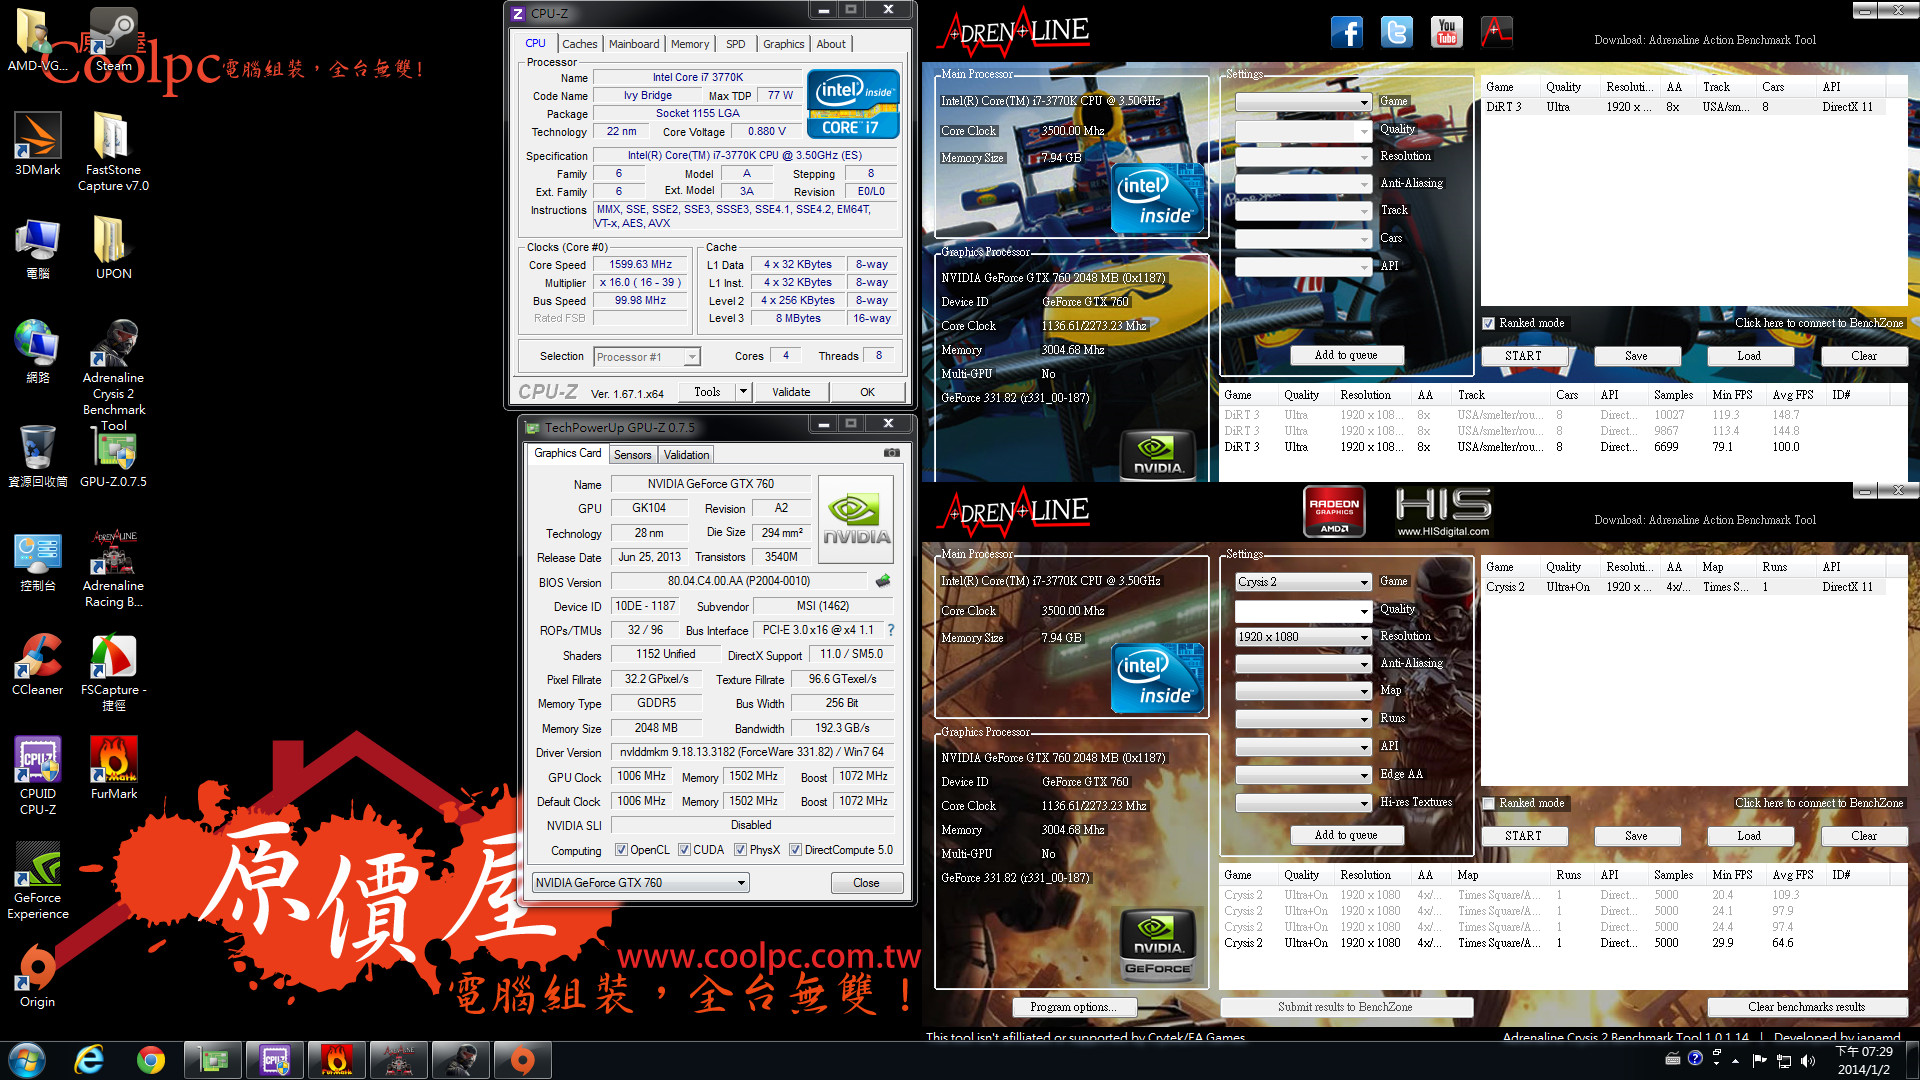The width and height of the screenshot is (1920, 1080).
Task: Click Clear benchmarks results button
Action: (1806, 1007)
